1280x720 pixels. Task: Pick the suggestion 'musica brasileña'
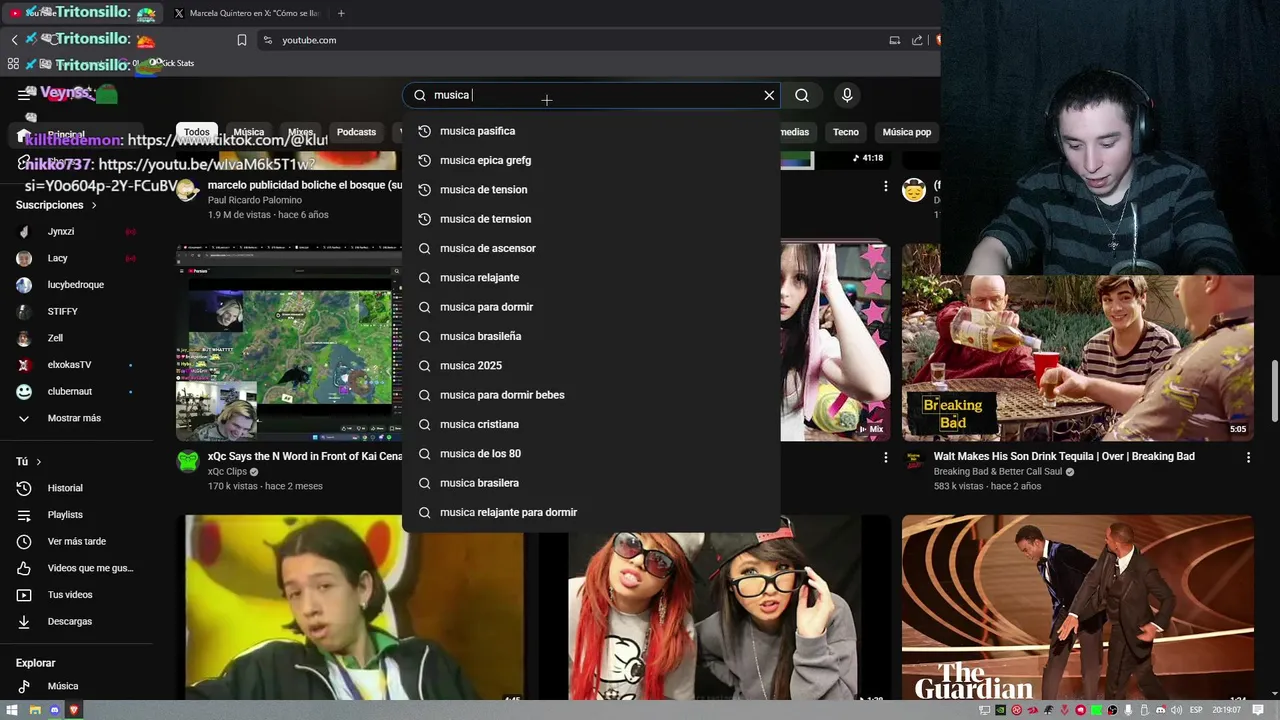pyautogui.click(x=591, y=336)
